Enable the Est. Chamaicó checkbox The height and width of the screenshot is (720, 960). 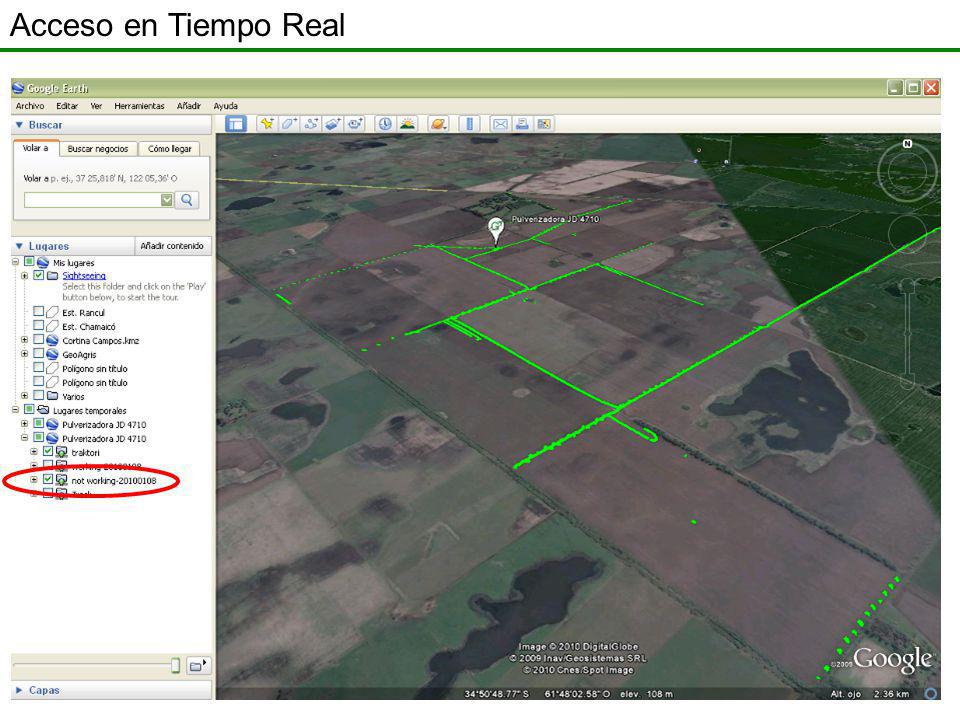[39, 326]
